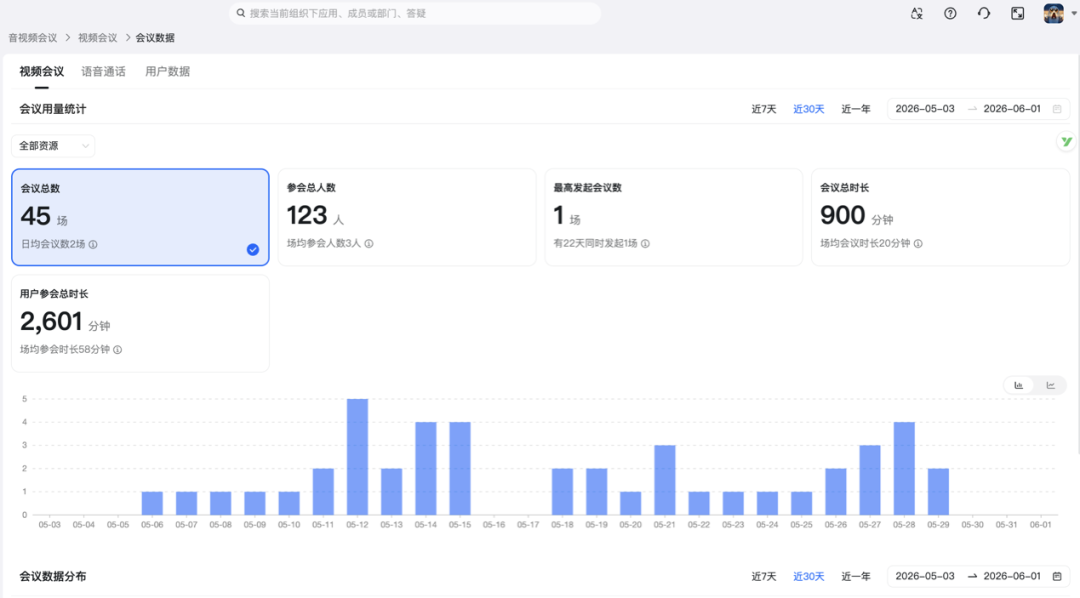Focus the organization search input field
Image resolution: width=1080 pixels, height=598 pixels.
(x=415, y=13)
